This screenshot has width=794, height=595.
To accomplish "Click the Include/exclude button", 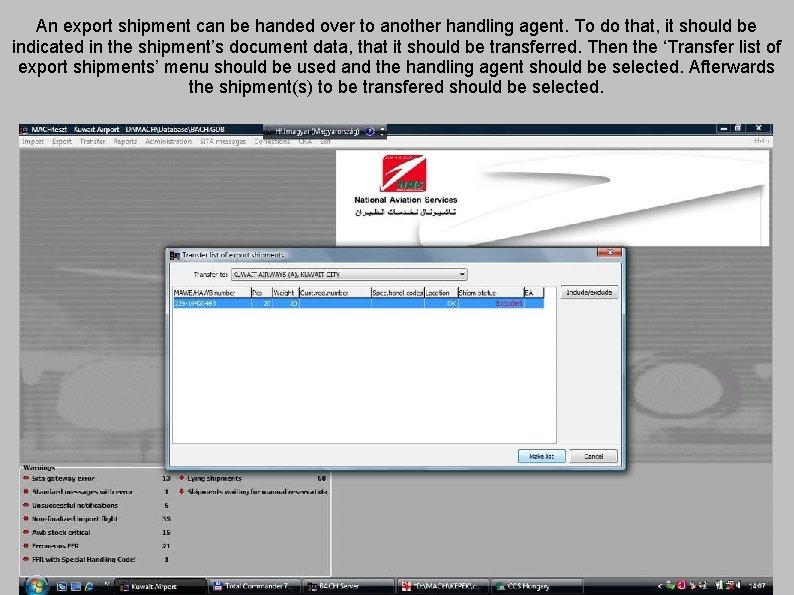I will 589,293.
